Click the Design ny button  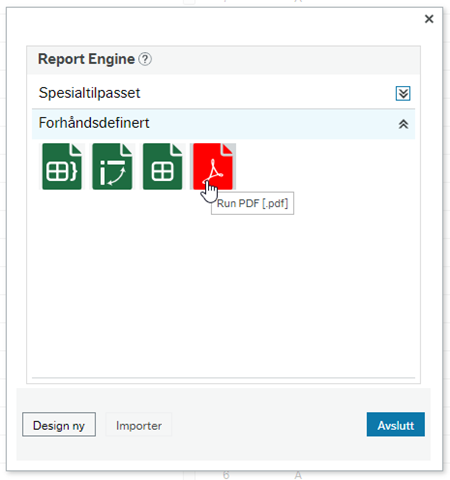[59, 424]
